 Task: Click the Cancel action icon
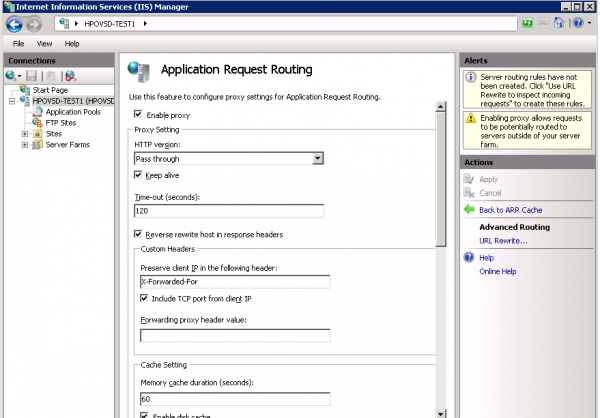pos(469,193)
